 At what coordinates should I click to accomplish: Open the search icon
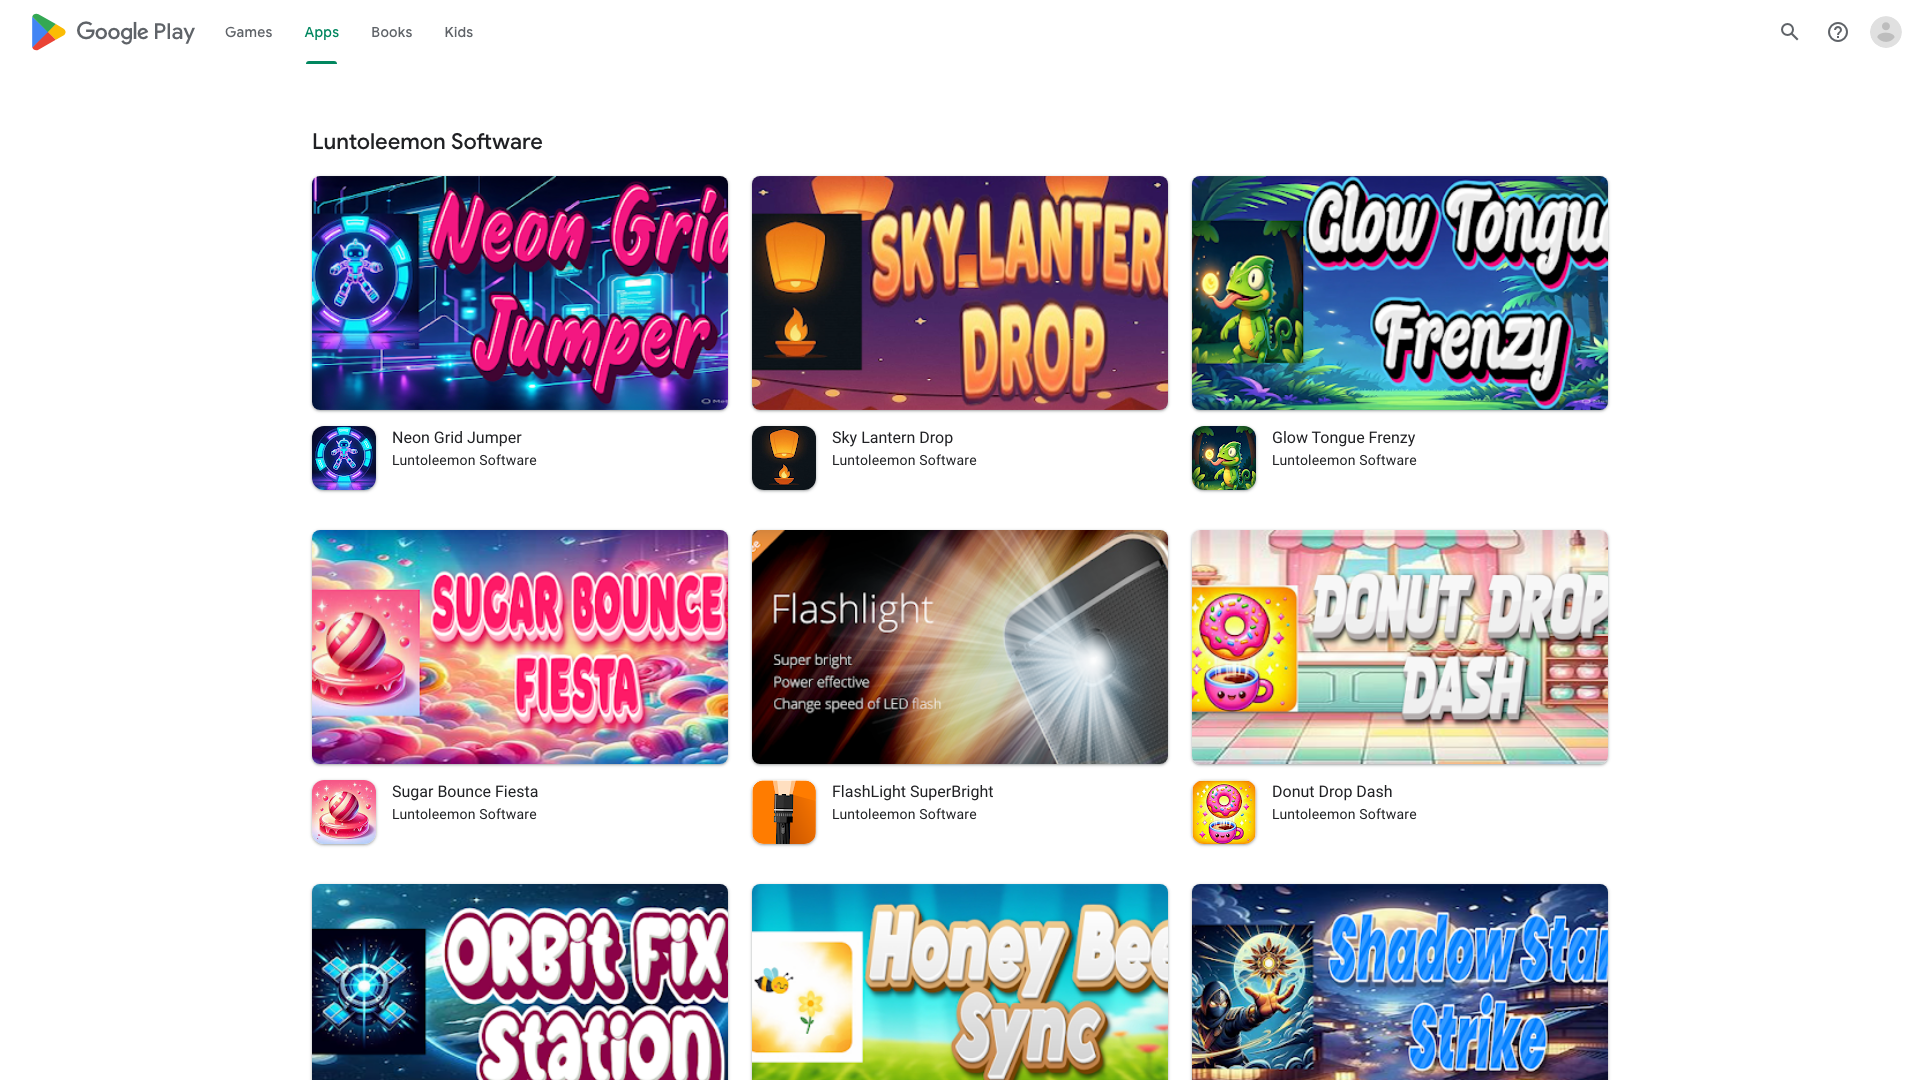[1790, 32]
